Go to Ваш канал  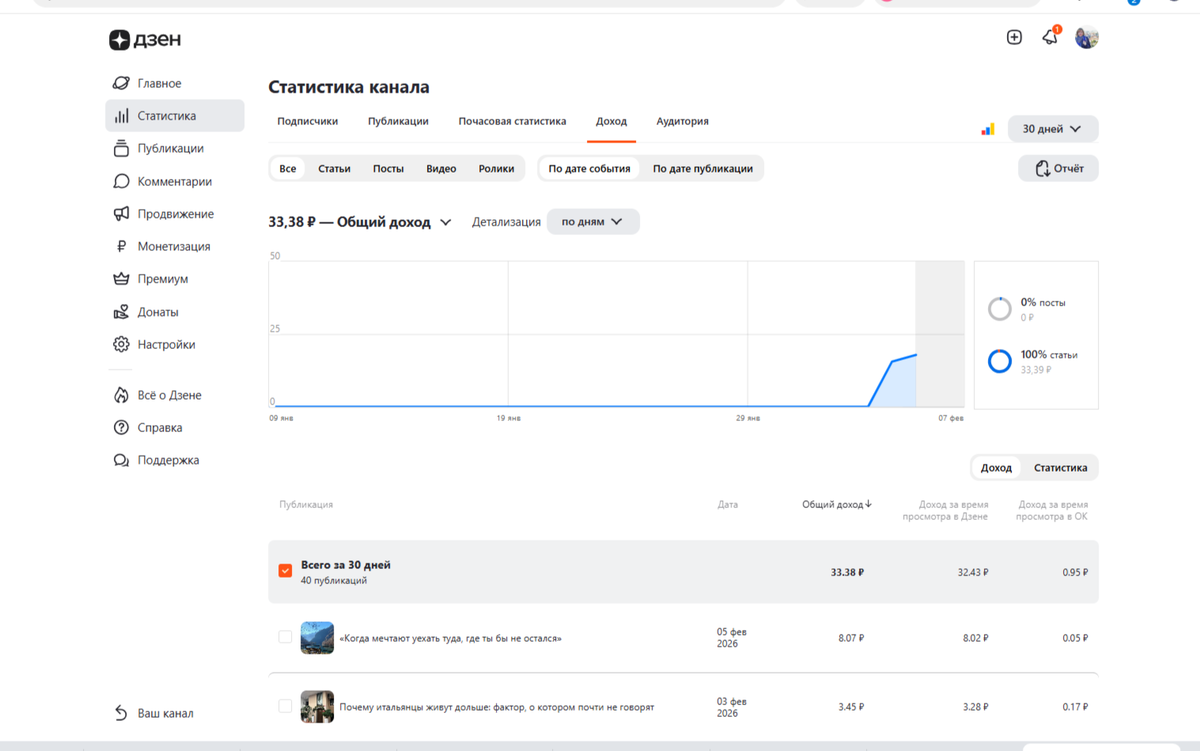click(165, 713)
